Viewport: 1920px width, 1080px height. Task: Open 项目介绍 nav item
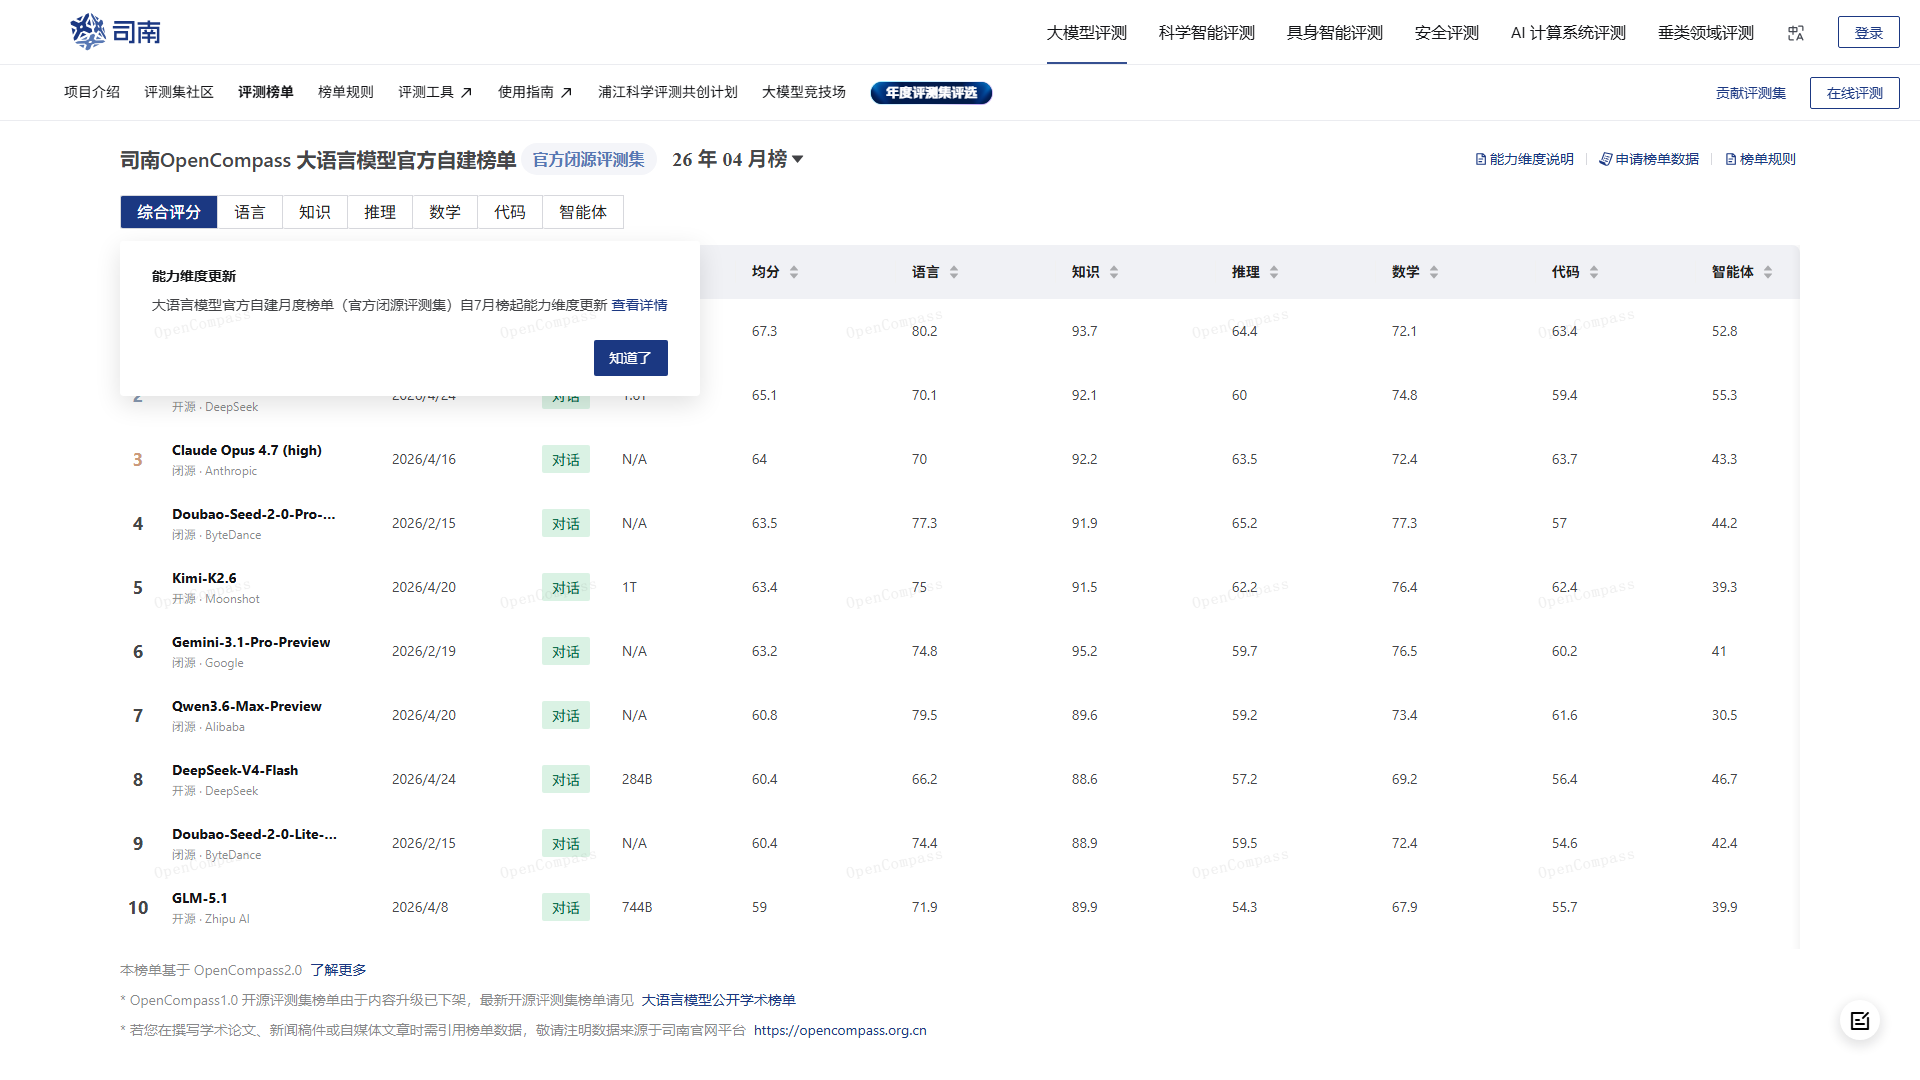point(92,92)
